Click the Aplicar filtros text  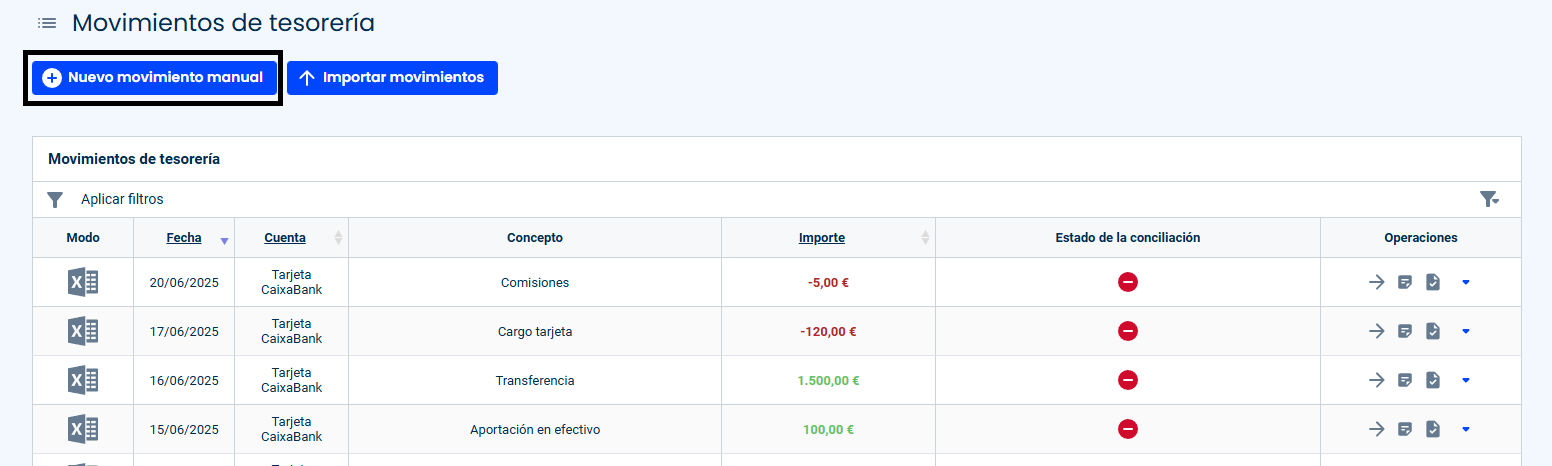(122, 199)
